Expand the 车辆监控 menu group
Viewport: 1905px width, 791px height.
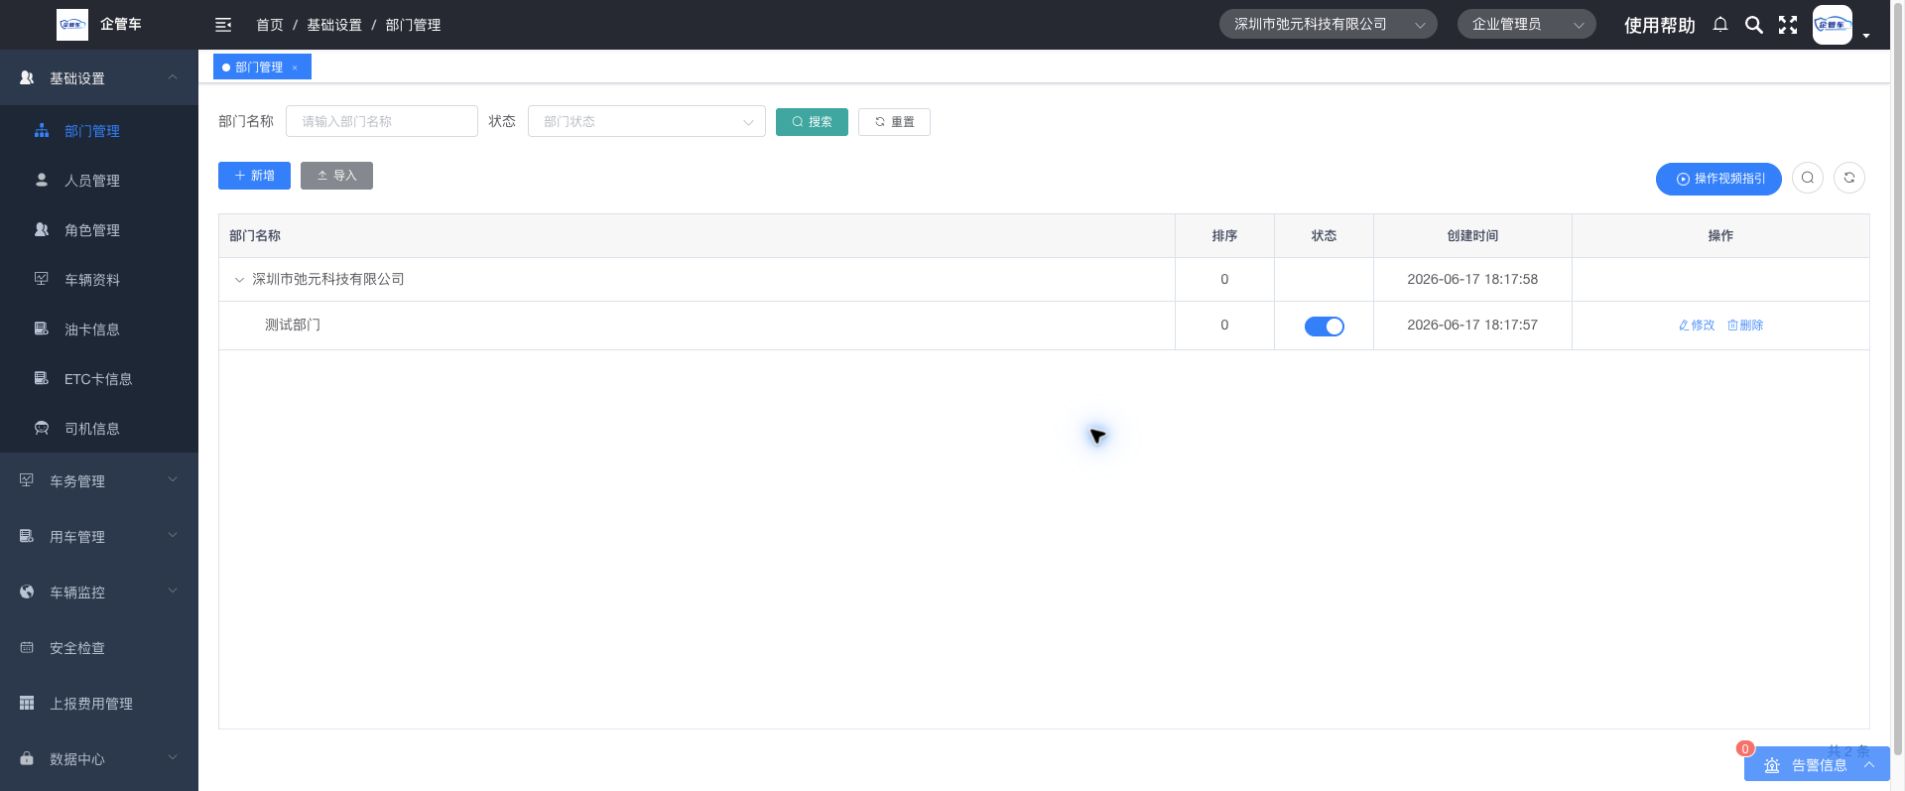pyautogui.click(x=99, y=592)
